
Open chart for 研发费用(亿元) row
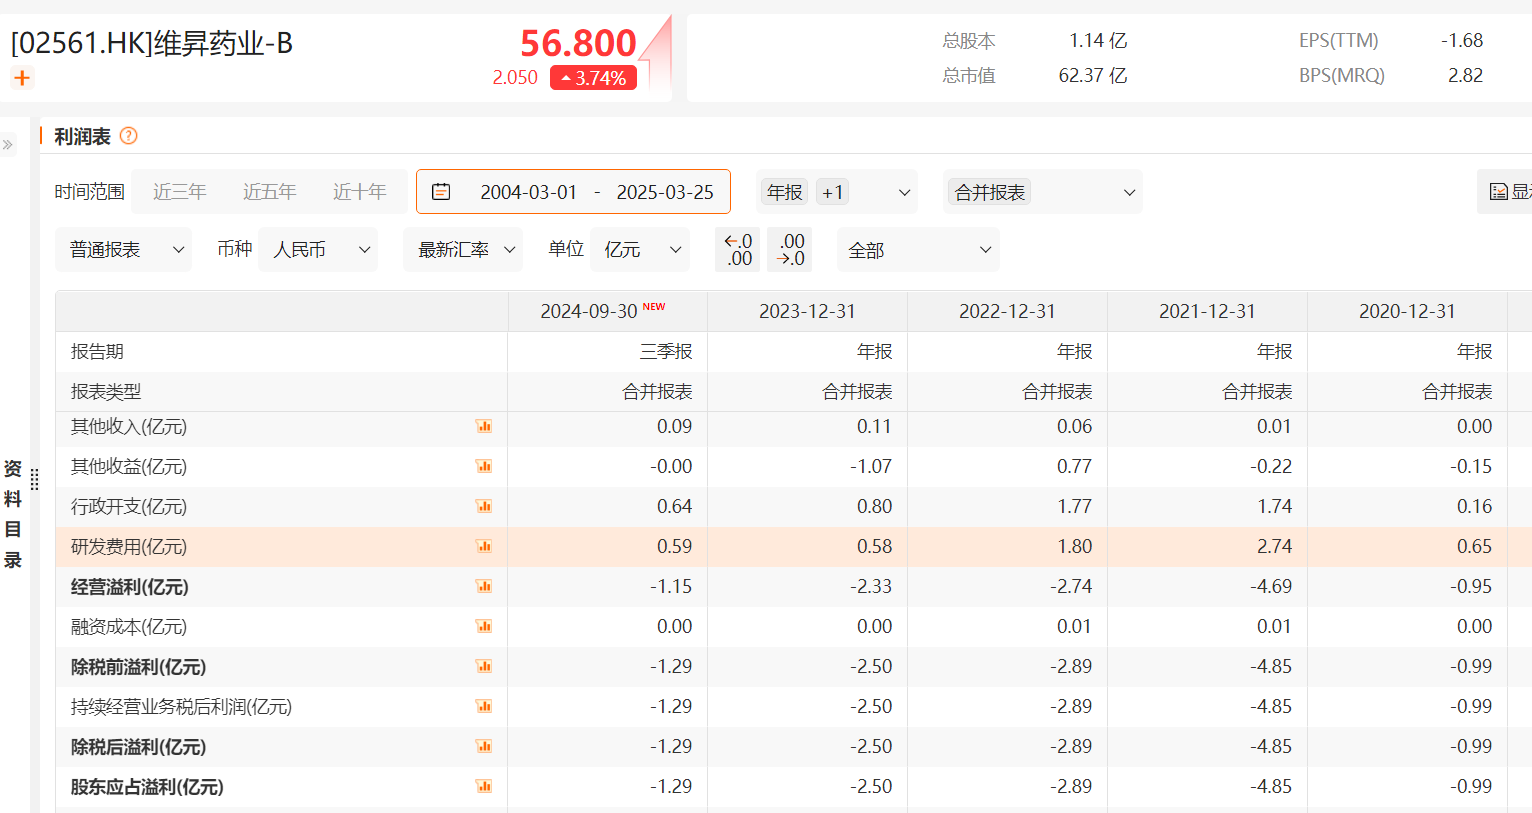point(484,547)
